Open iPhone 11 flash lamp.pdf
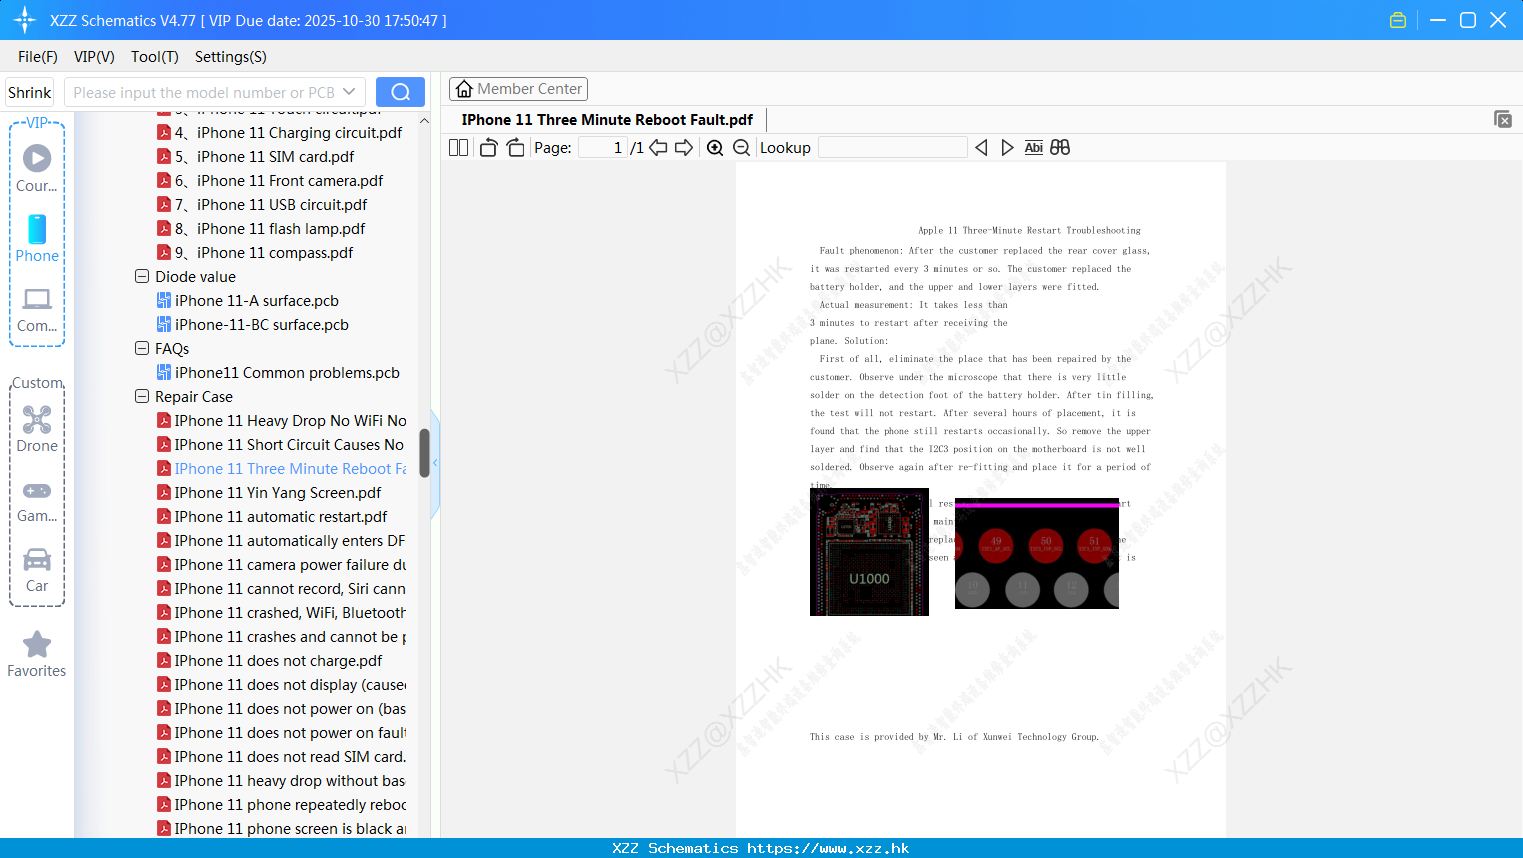The image size is (1523, 858). tap(261, 228)
